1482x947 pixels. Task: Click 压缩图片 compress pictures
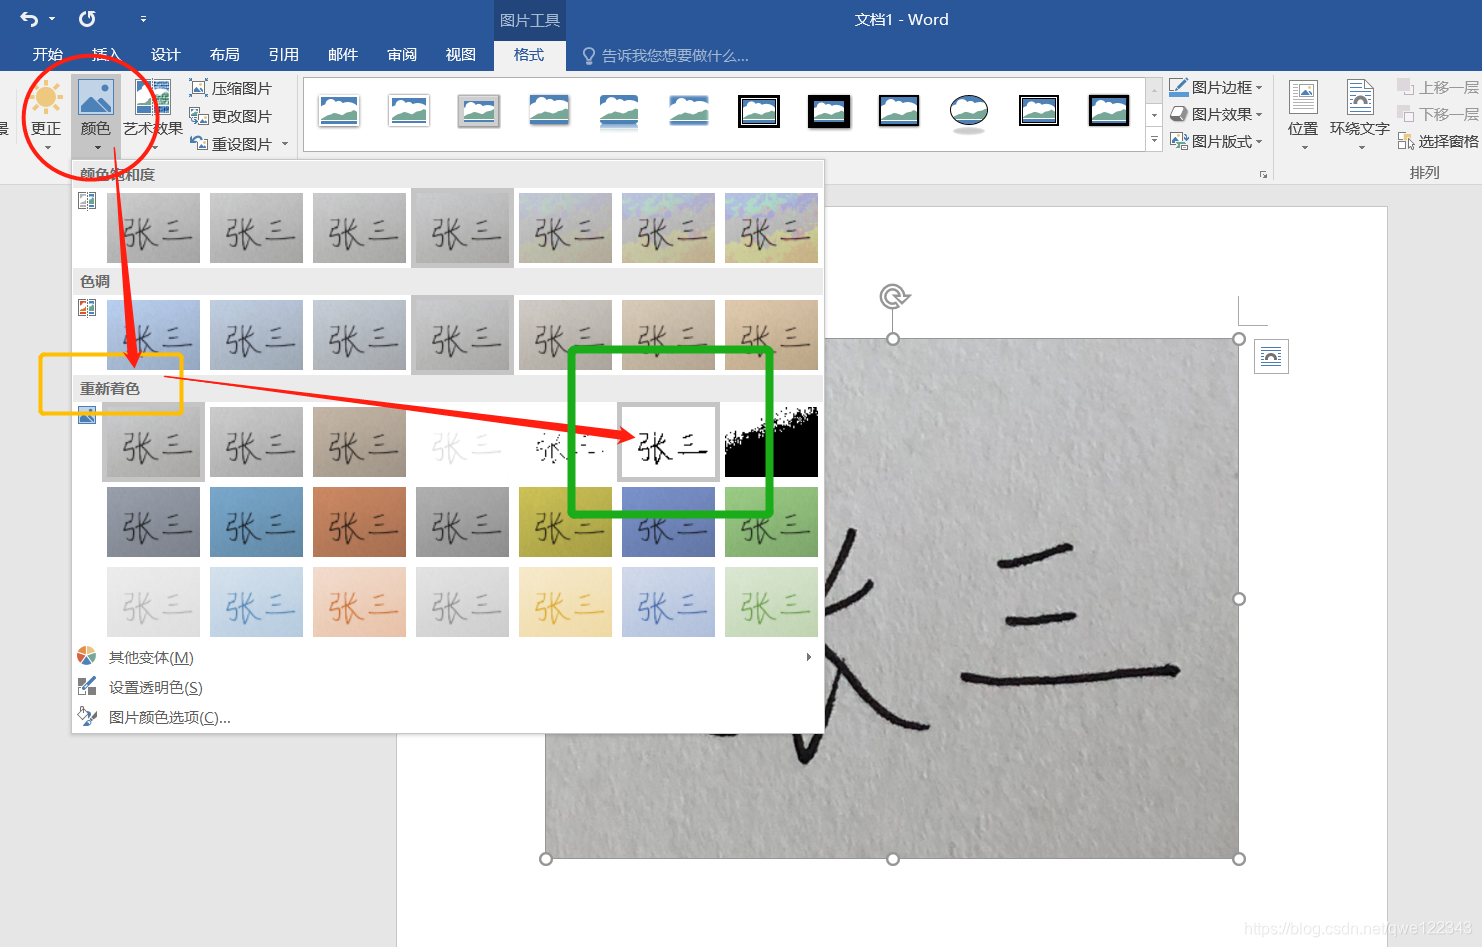(231, 88)
